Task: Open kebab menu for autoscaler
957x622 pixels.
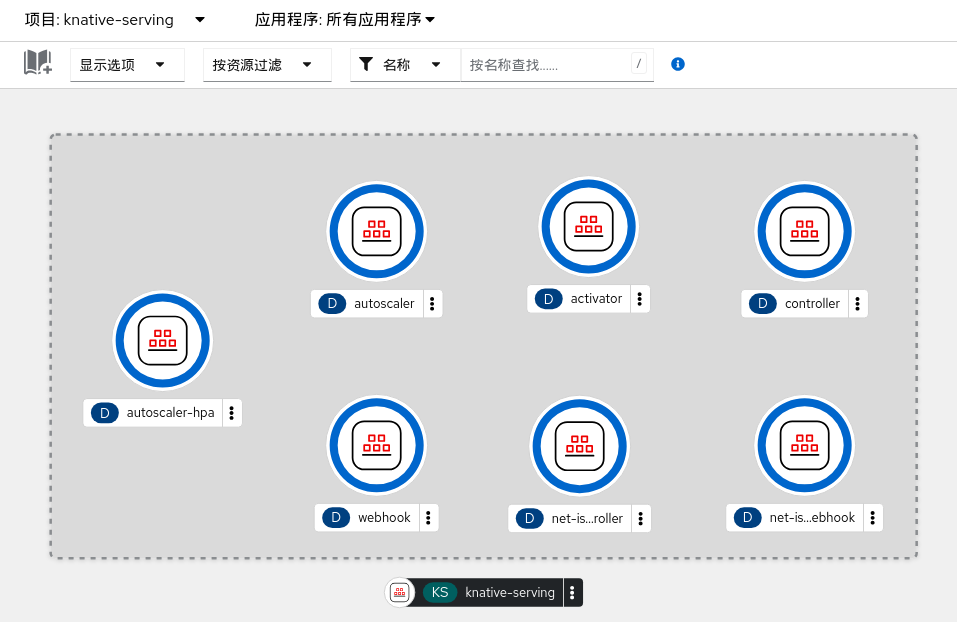Action: (x=432, y=303)
